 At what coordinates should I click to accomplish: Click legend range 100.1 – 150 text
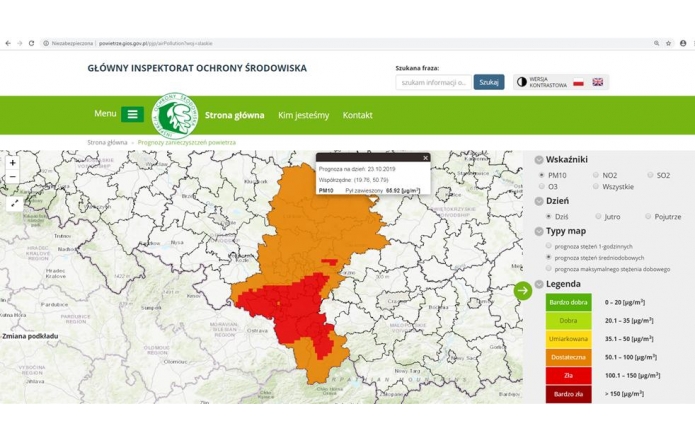coord(633,376)
